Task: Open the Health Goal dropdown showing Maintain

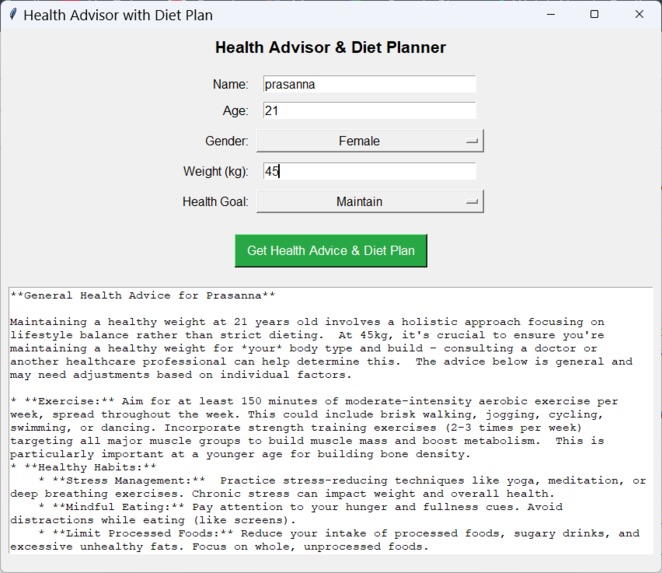Action: pos(370,201)
